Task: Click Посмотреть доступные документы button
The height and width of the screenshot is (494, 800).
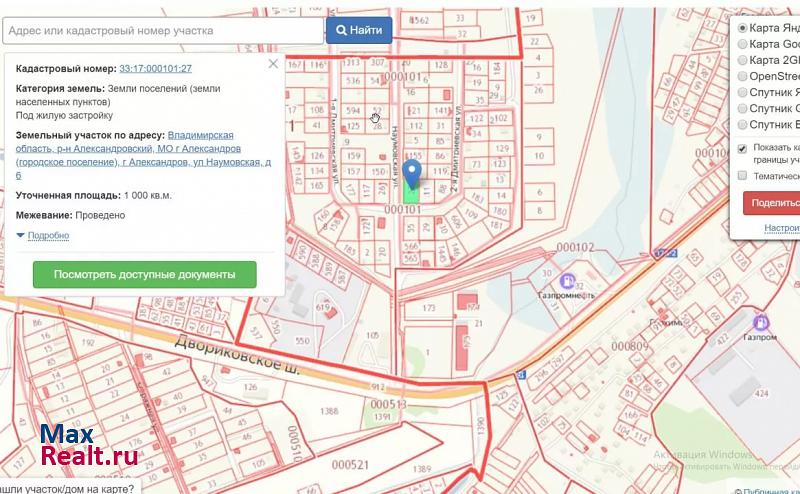Action: 144,274
